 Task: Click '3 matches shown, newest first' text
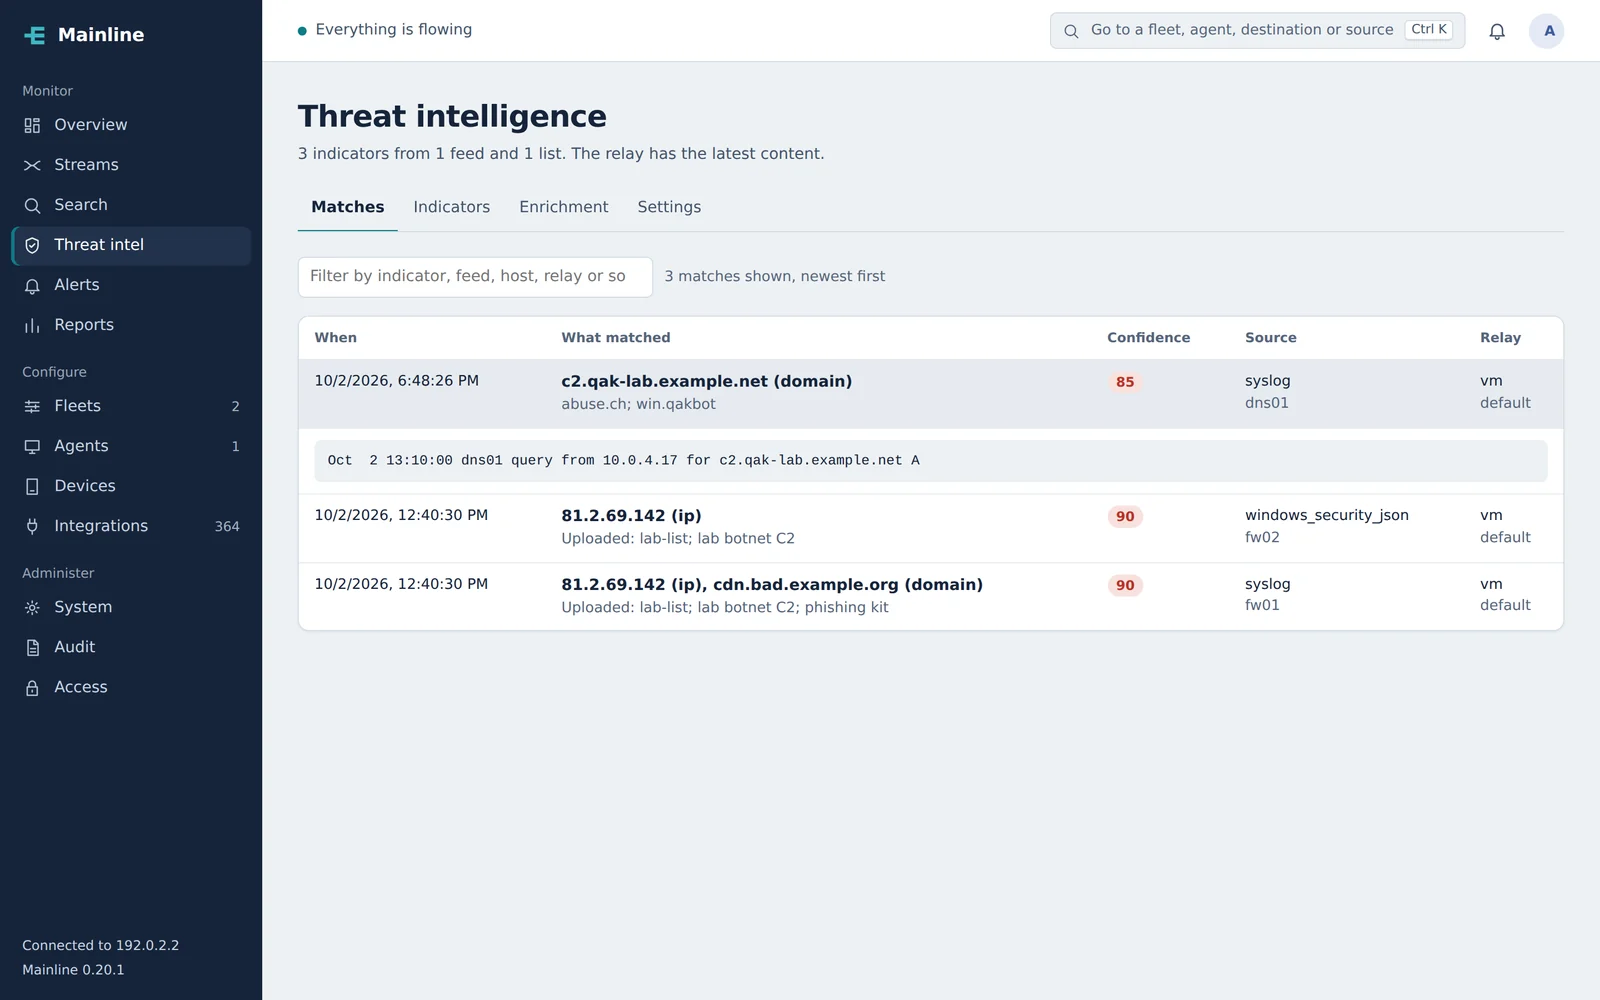(775, 276)
